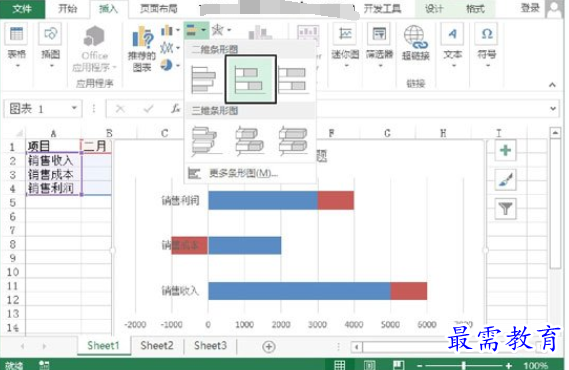Screen dimensions: 569x370
Task: Click the radar chart icon
Action: tap(218, 30)
